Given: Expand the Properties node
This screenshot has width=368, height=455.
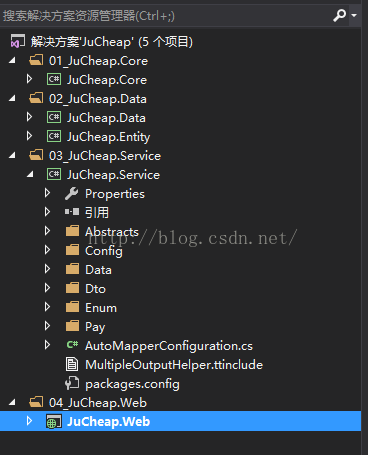Looking at the screenshot, I should (x=47, y=193).
